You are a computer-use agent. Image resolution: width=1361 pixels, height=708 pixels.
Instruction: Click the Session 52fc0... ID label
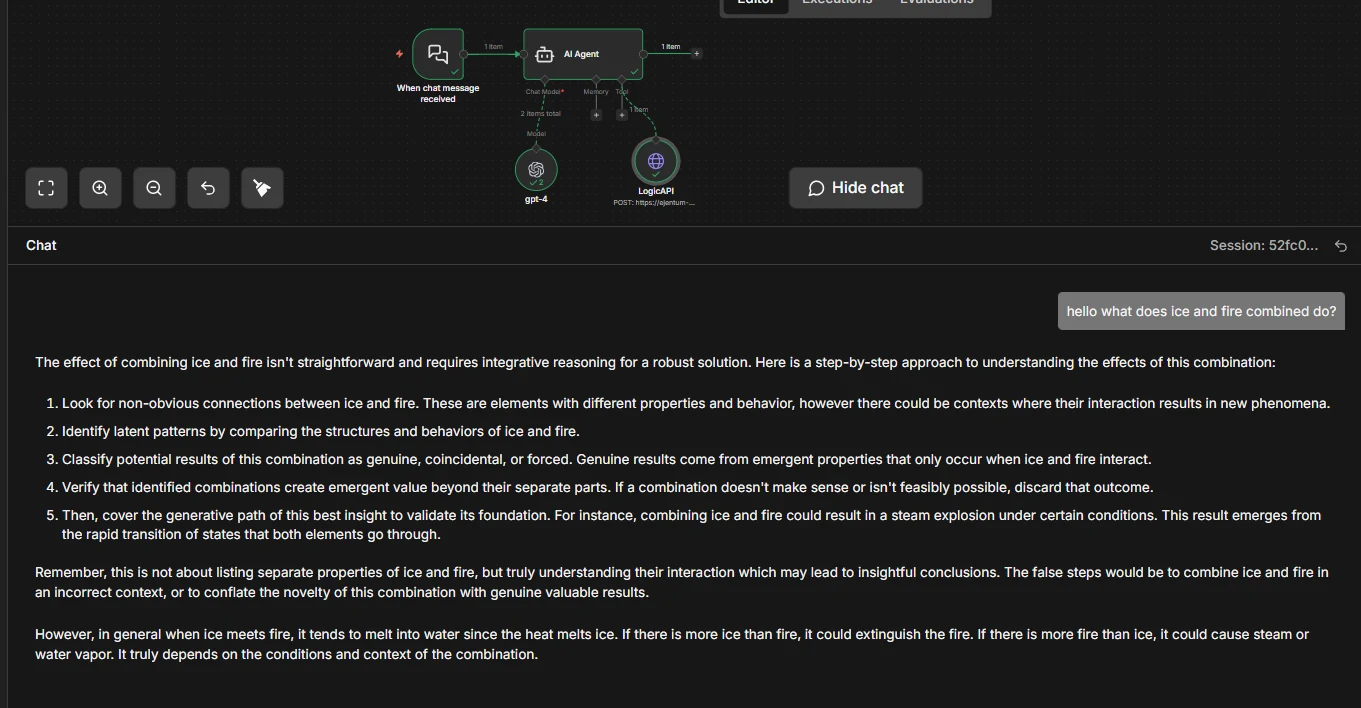1263,246
